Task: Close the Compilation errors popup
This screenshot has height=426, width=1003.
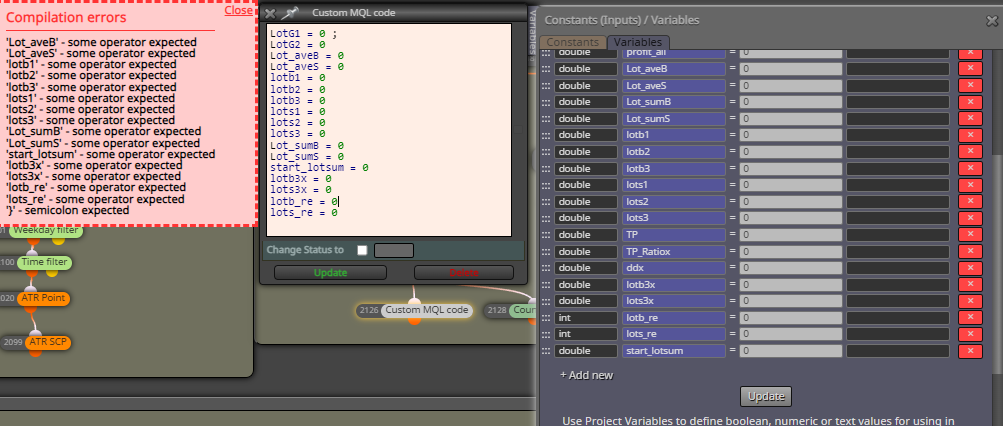Action: [x=238, y=11]
